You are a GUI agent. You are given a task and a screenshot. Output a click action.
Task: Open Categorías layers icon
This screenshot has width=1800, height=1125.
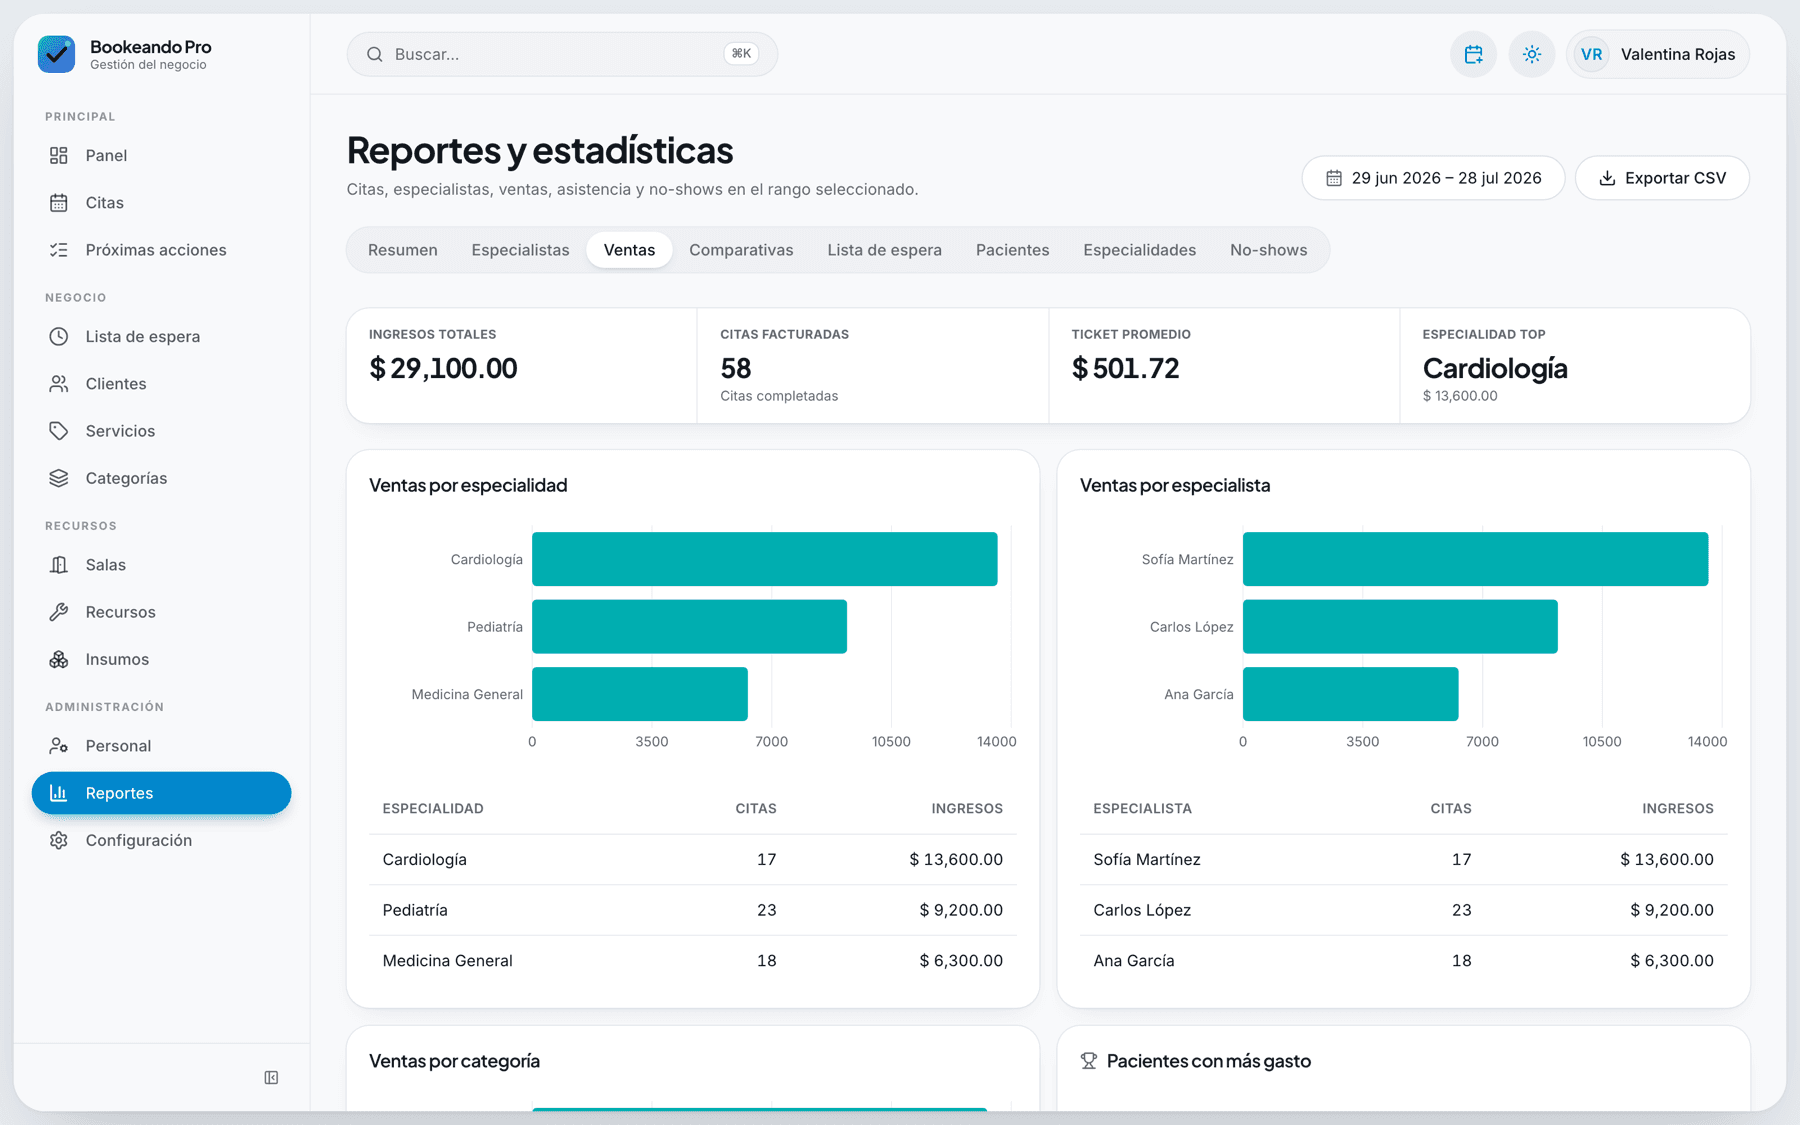(59, 477)
